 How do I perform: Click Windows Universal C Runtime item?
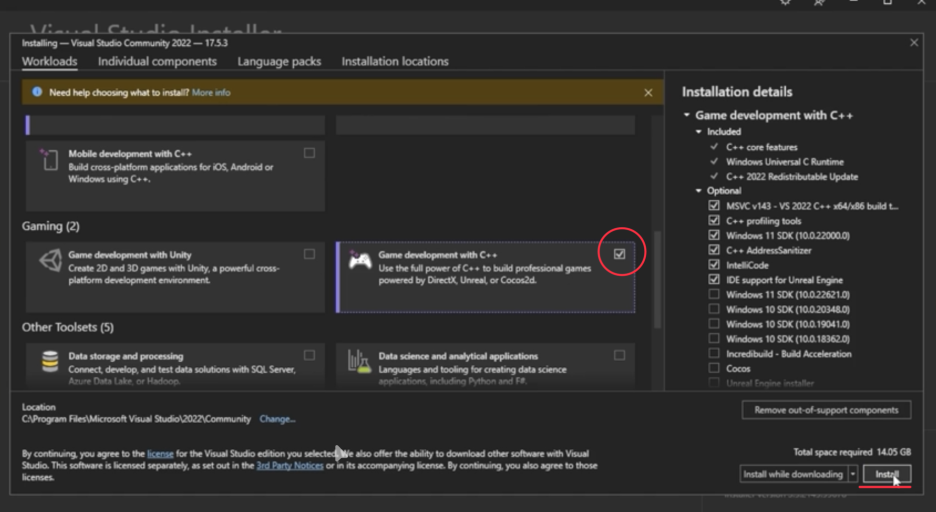click(x=785, y=162)
